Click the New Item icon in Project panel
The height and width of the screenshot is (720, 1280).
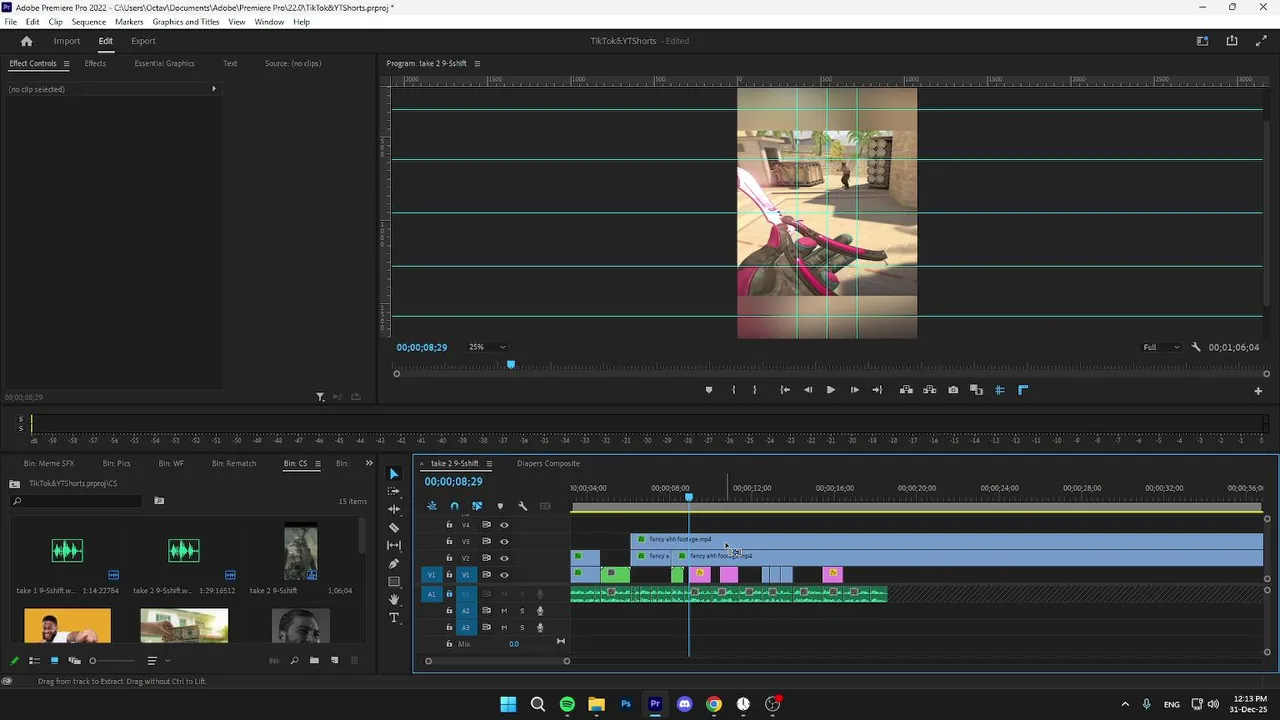[335, 660]
